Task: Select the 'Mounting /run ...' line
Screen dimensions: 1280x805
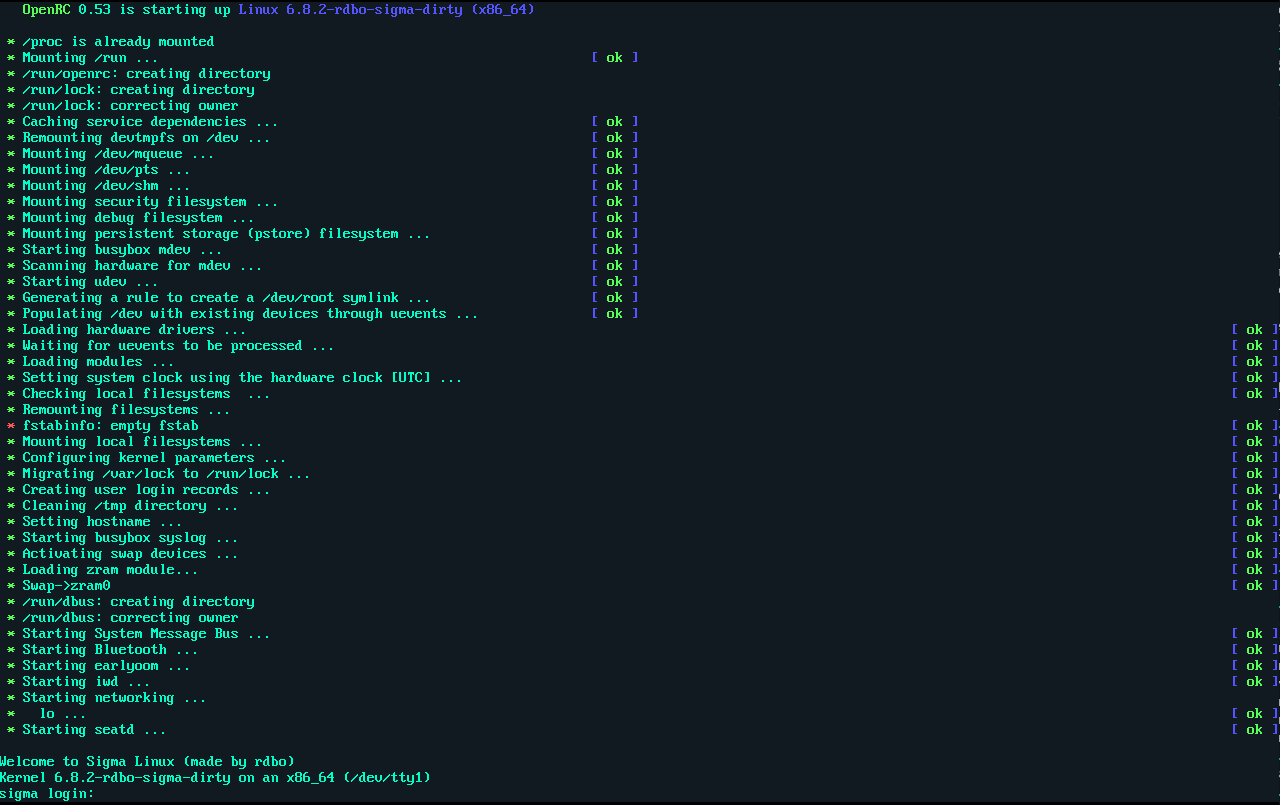Action: 90,58
